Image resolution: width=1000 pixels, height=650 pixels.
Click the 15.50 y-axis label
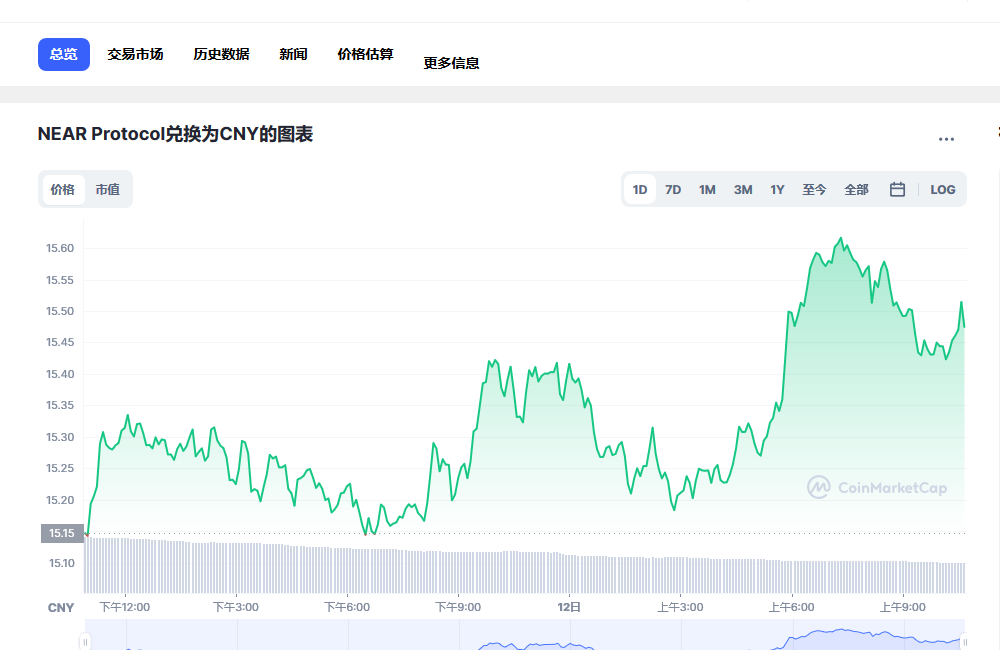click(60, 311)
